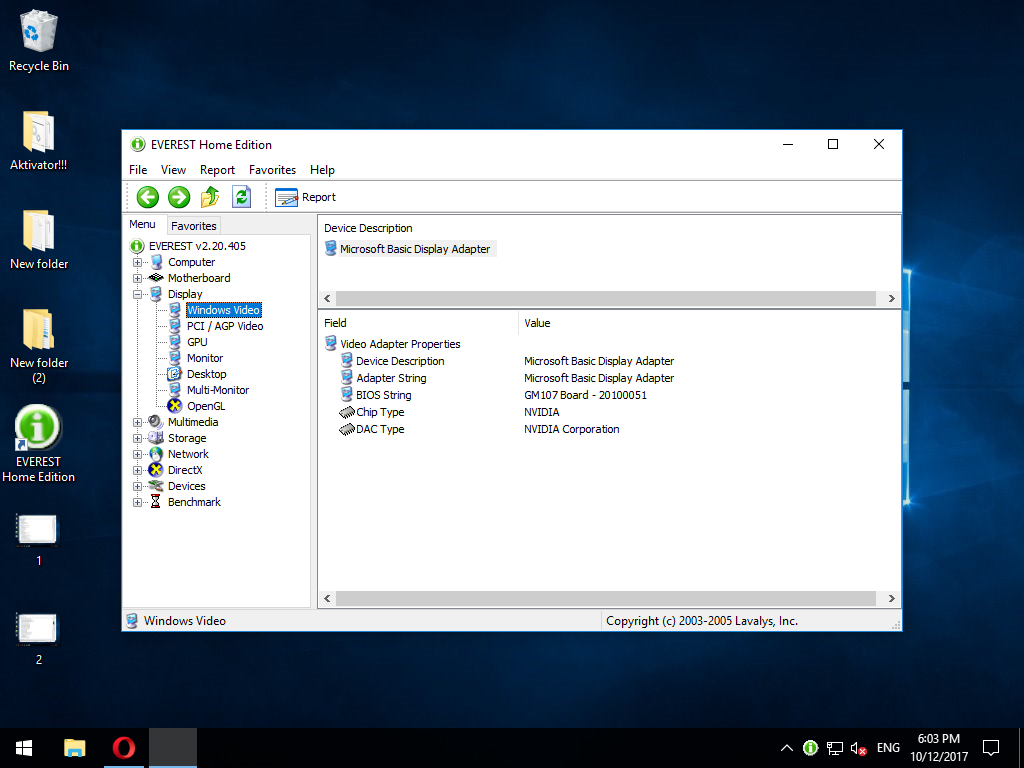Click the DirectX X icon in tree
The width and height of the screenshot is (1024, 768).
(x=155, y=470)
